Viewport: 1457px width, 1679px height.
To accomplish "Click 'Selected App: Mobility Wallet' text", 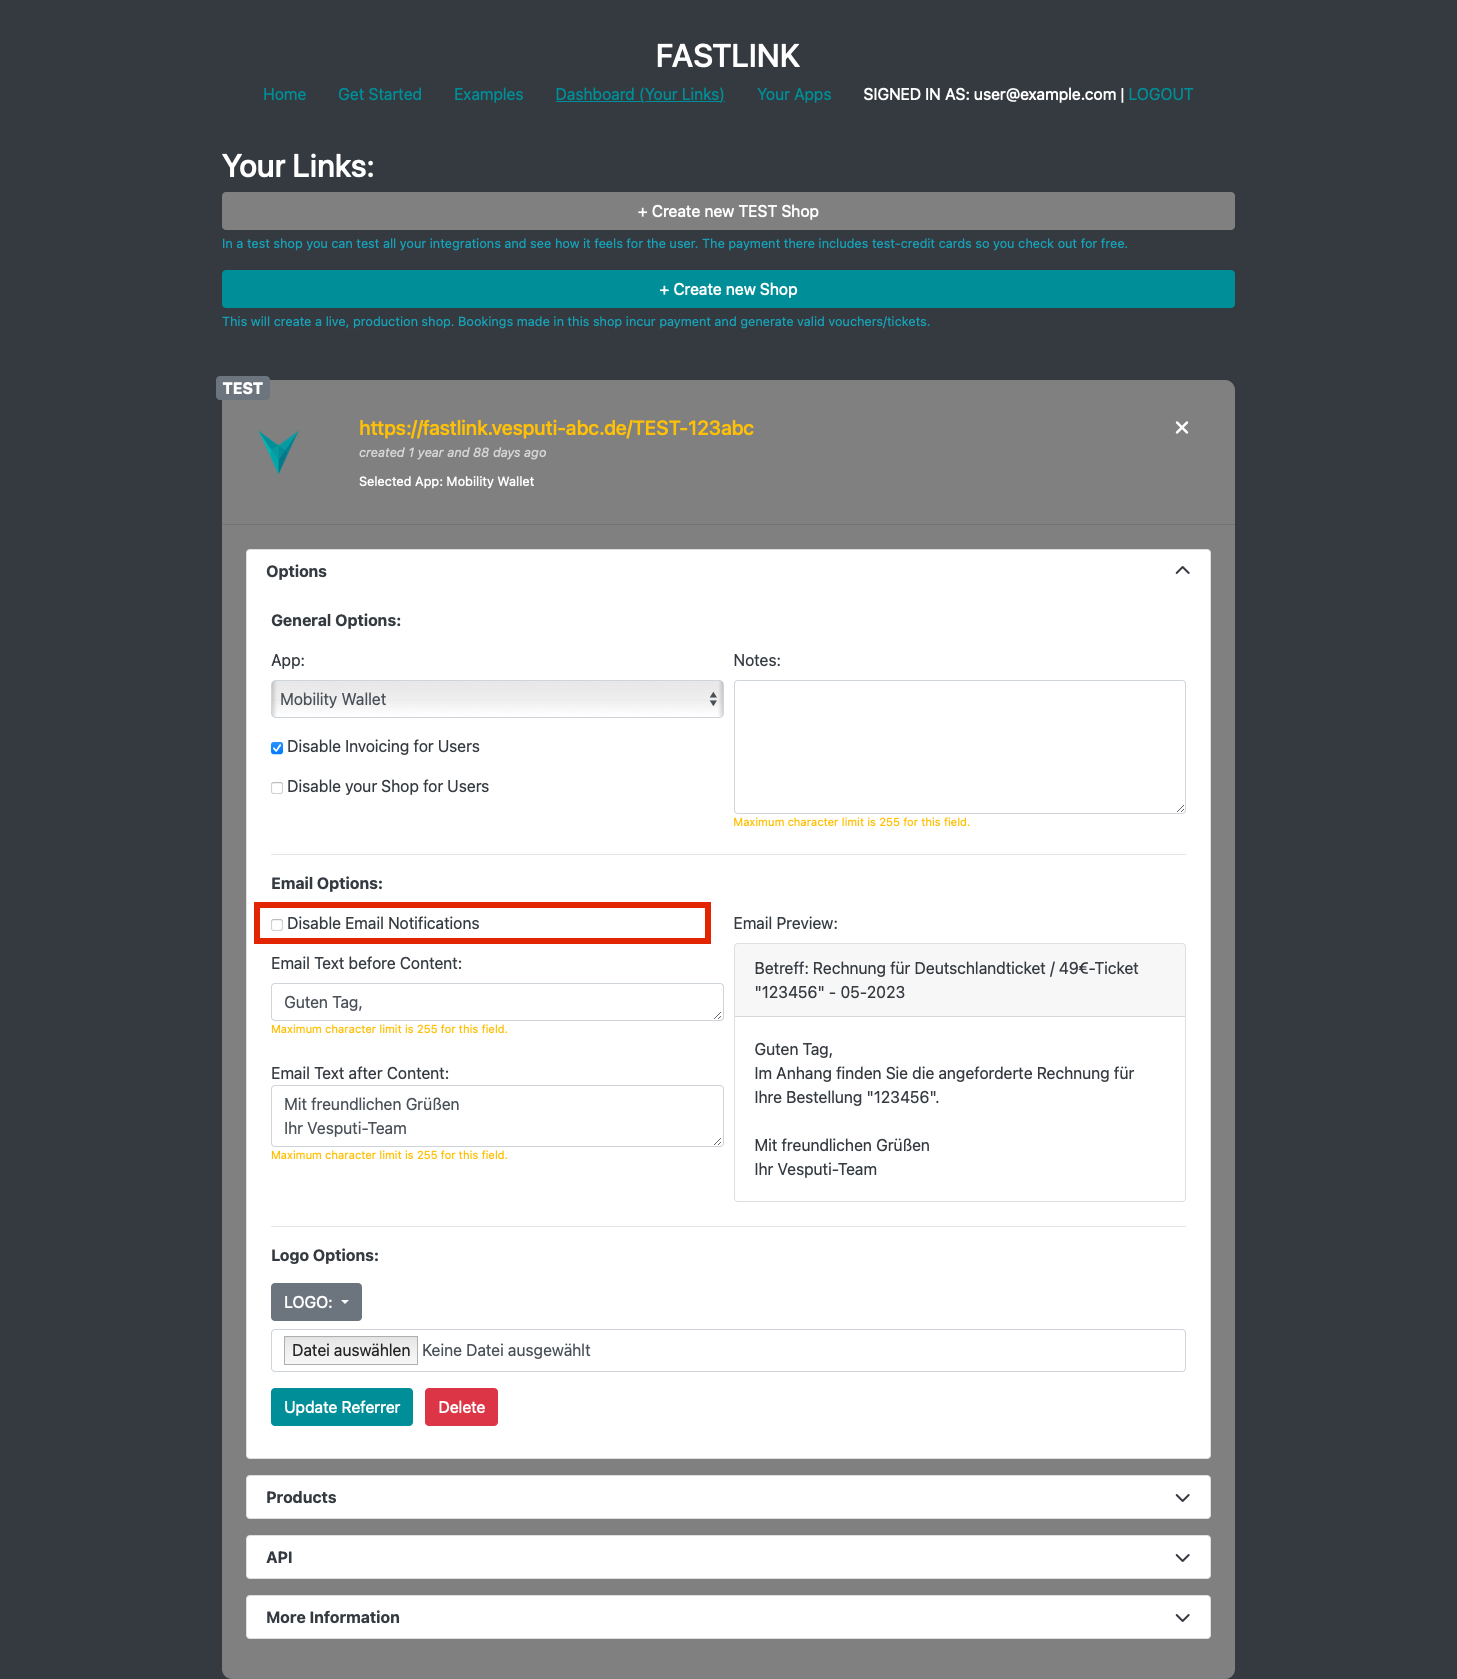I will pyautogui.click(x=447, y=481).
